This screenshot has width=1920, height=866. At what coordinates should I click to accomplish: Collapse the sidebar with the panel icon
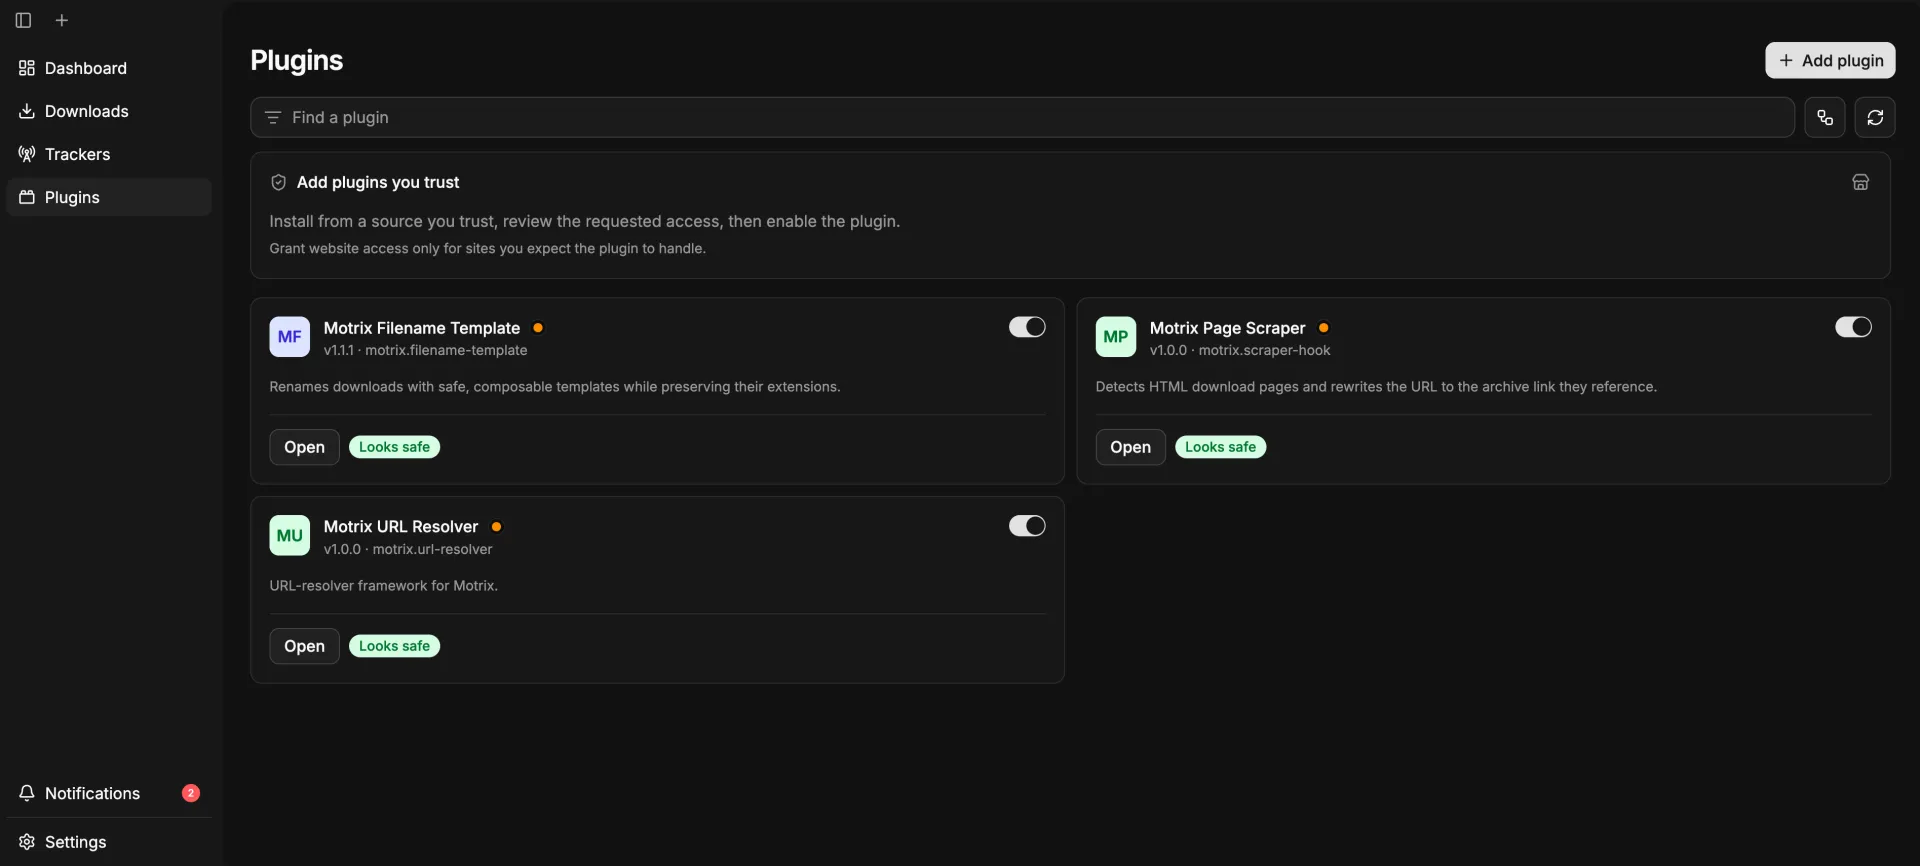23,20
